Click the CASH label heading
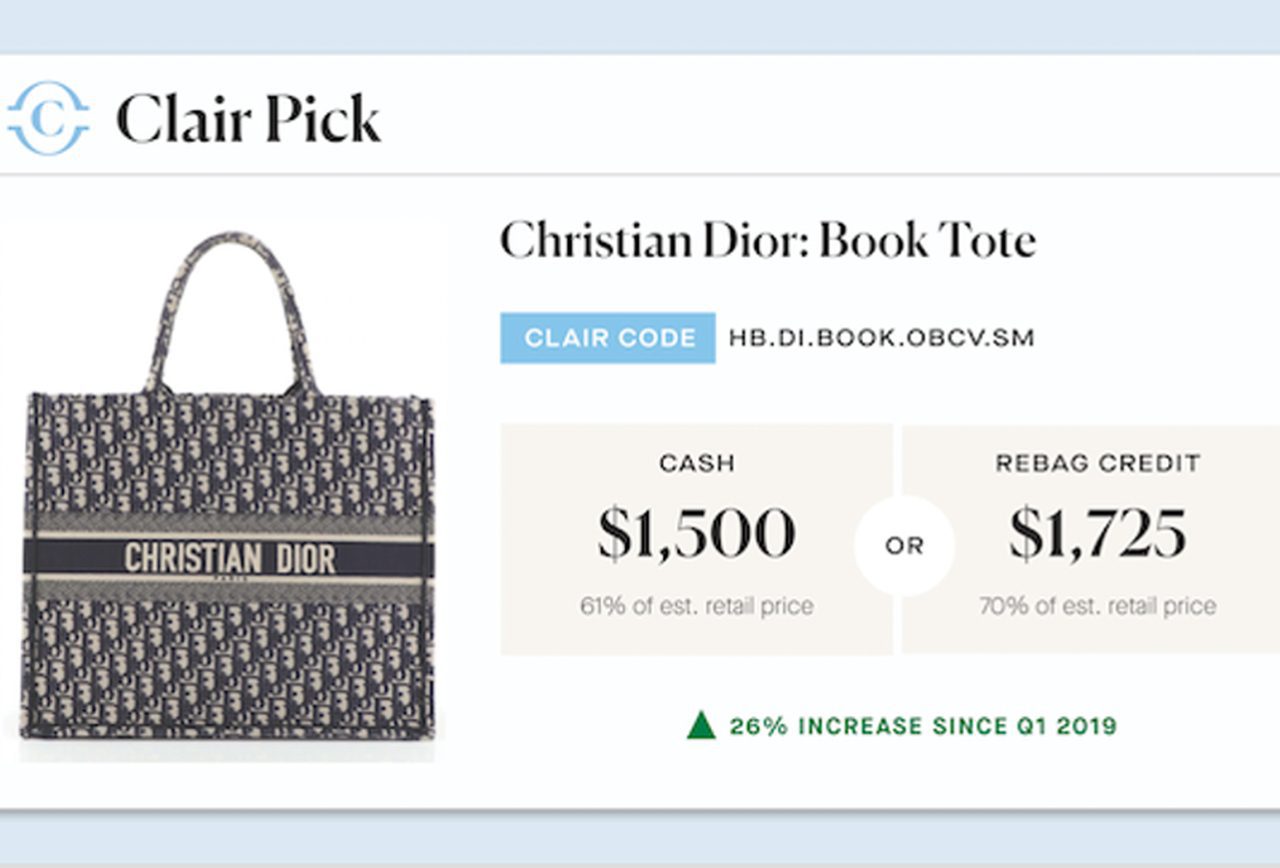Viewport: 1280px width, 868px height. click(x=696, y=464)
